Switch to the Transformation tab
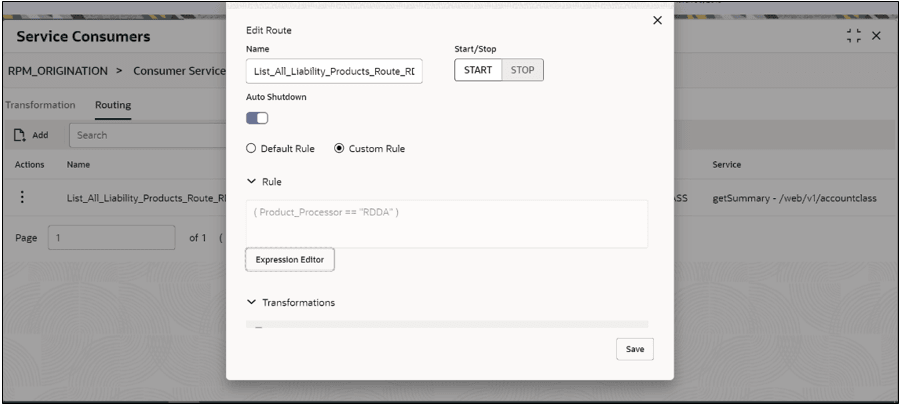 tap(40, 105)
